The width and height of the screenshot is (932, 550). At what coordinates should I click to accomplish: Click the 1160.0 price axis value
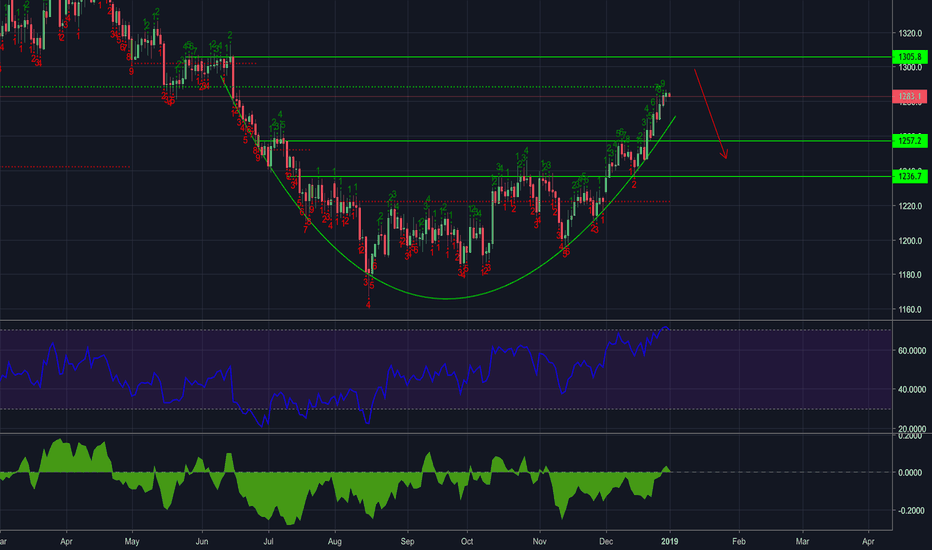click(x=910, y=309)
